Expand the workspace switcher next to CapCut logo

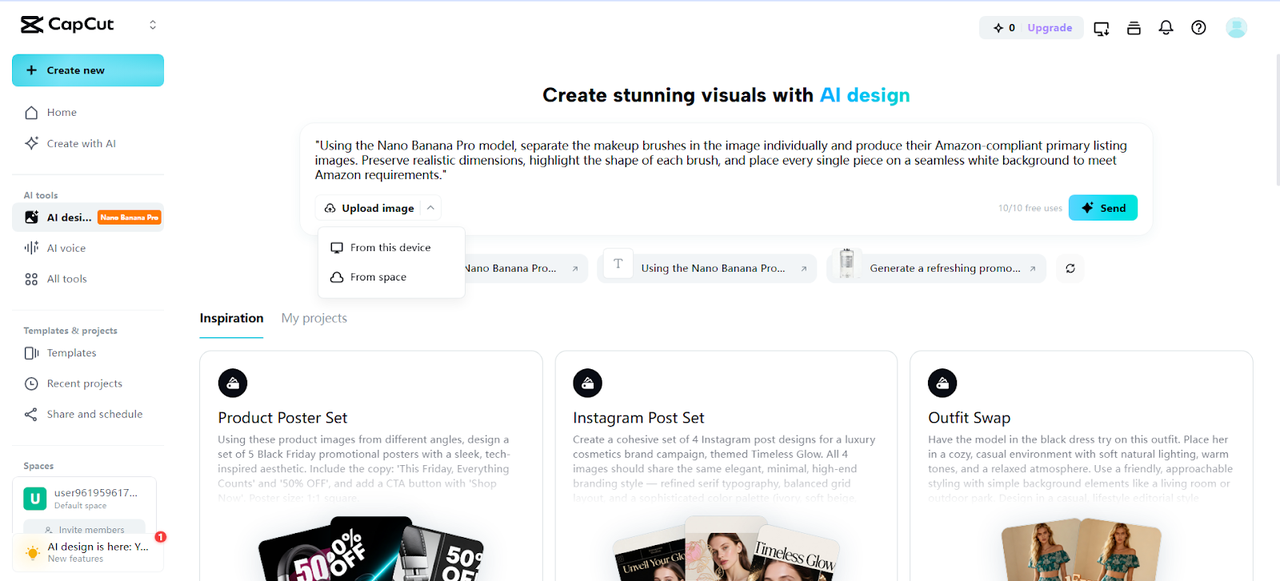pos(153,25)
